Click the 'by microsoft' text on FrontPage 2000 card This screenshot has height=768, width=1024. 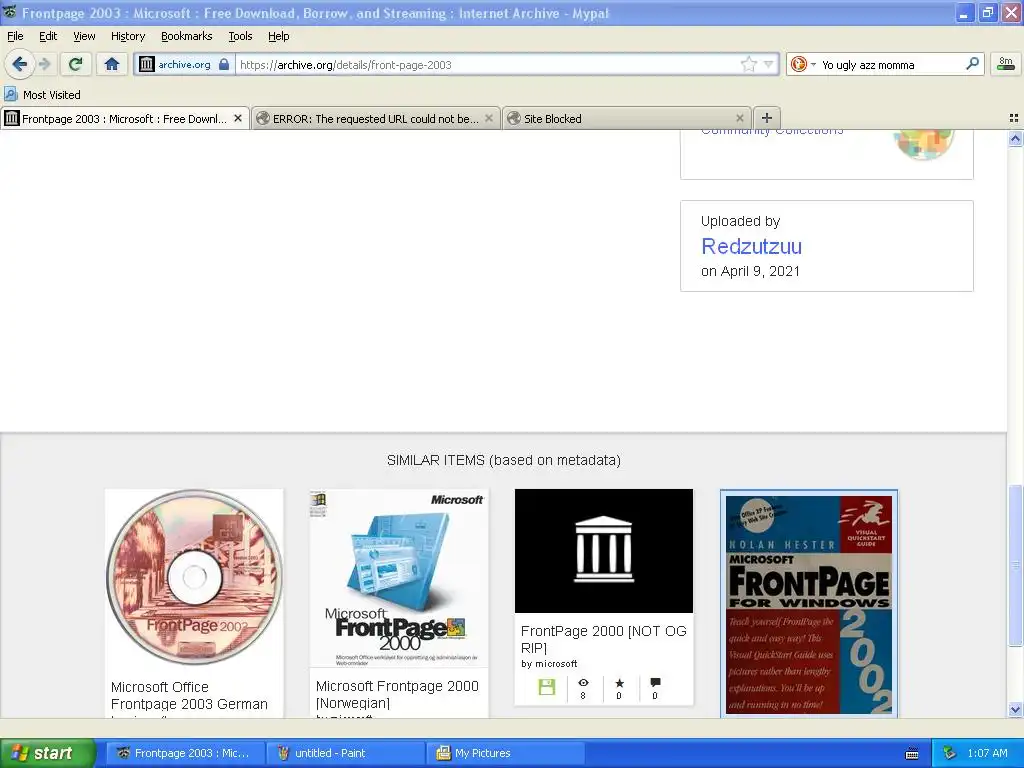point(549,664)
